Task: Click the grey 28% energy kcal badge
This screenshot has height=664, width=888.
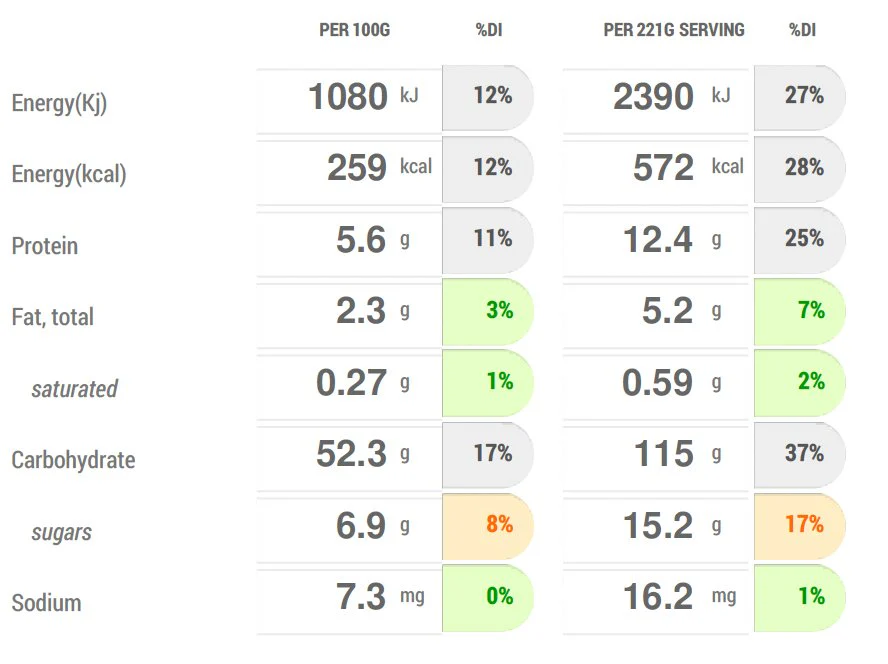Action: (801, 168)
